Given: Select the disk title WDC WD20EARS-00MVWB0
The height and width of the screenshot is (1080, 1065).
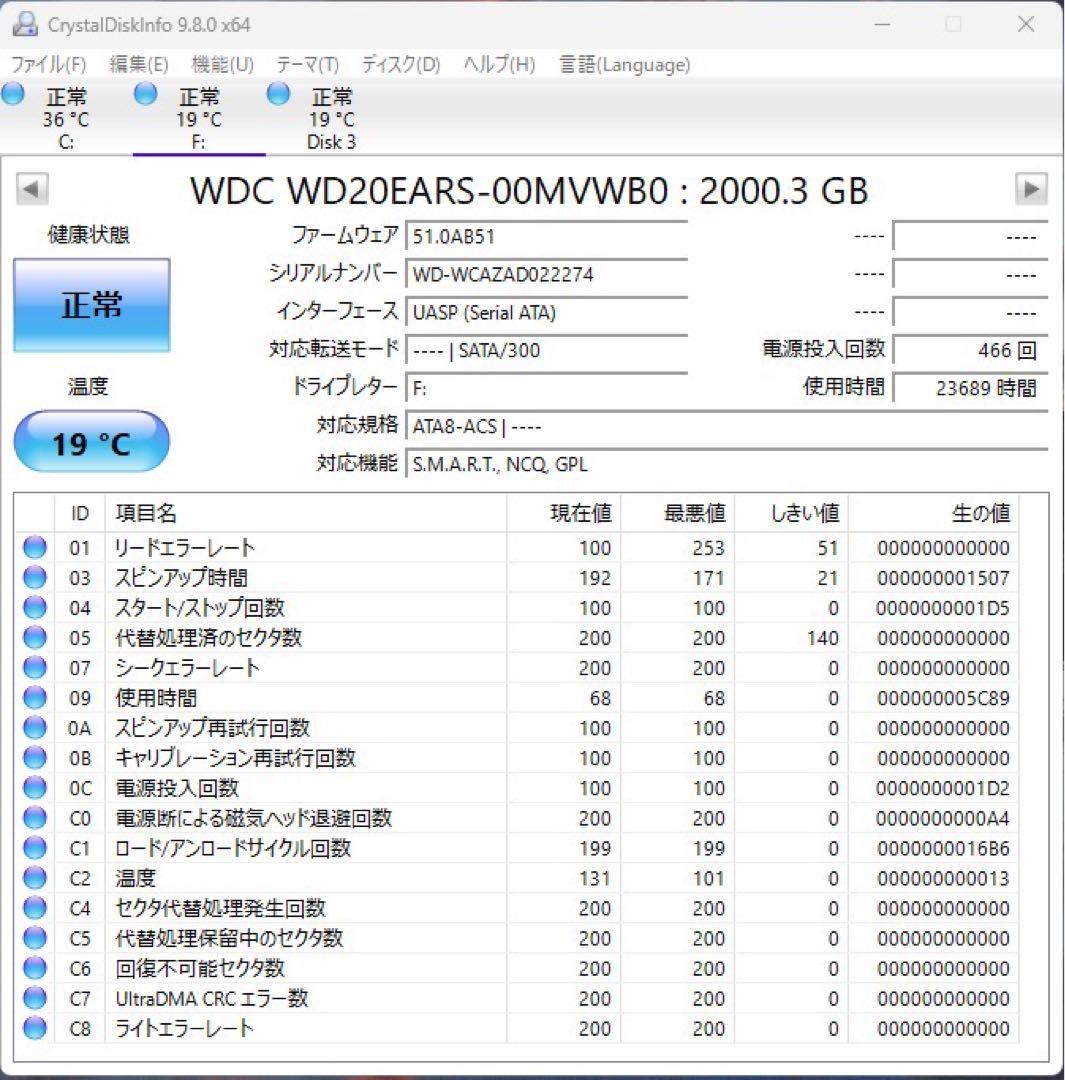Looking at the screenshot, I should pyautogui.click(x=429, y=190).
